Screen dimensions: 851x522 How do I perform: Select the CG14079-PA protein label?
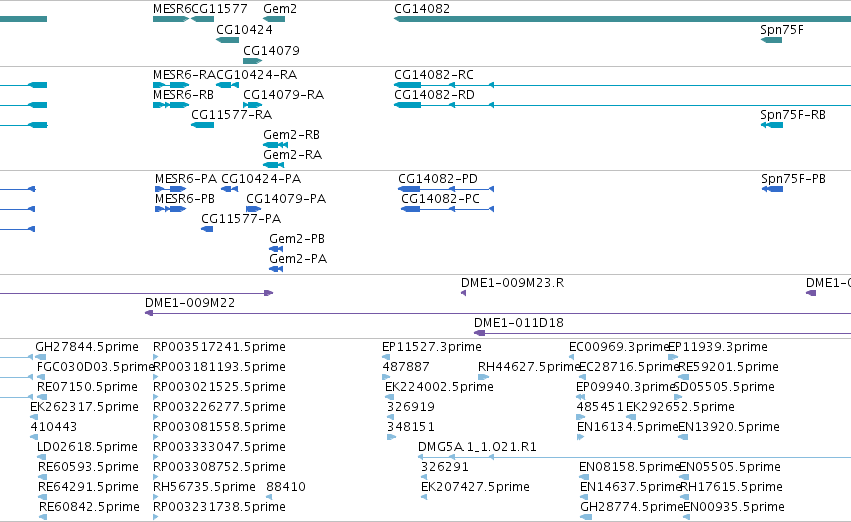[286, 199]
